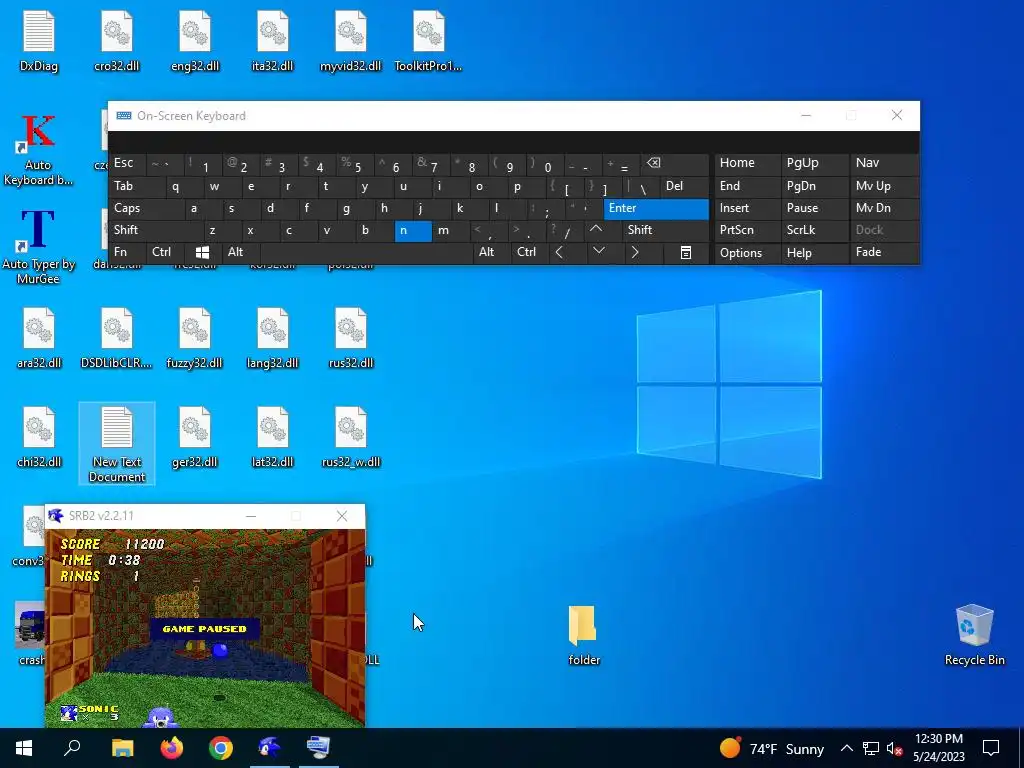Select the cro32.dll desktop file
This screenshot has width=1024, height=768.
[x=117, y=40]
